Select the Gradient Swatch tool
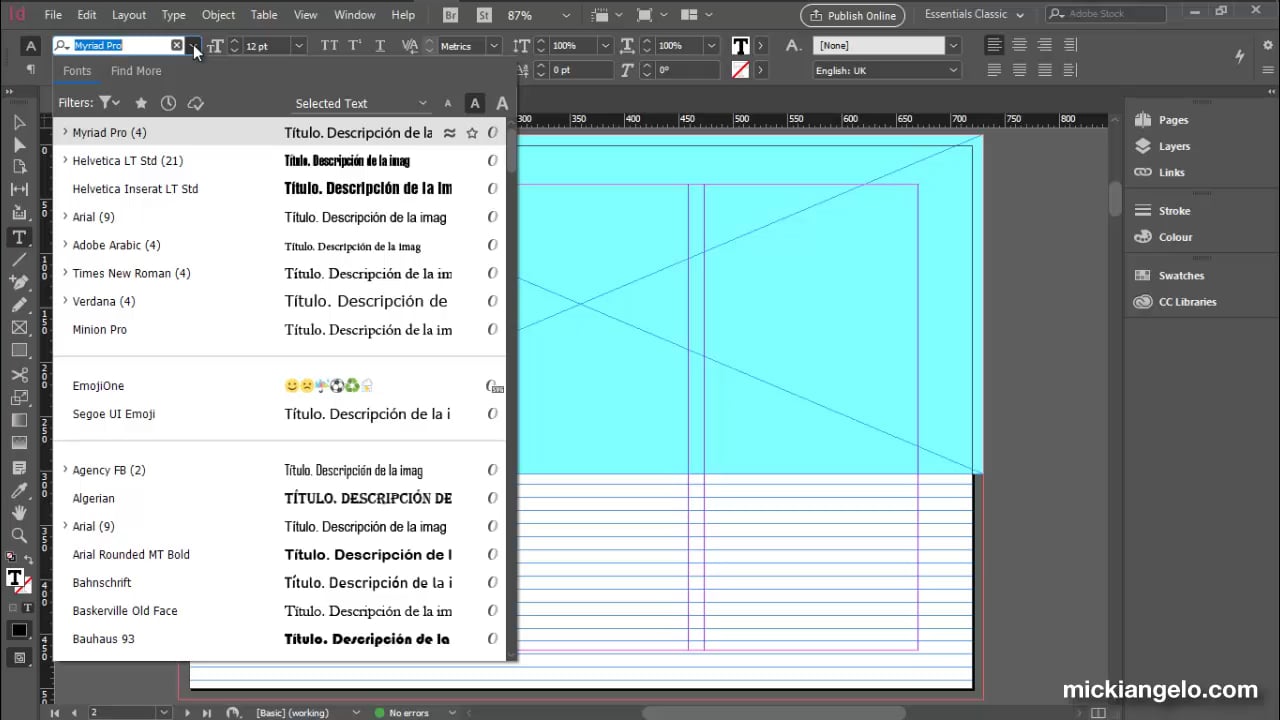The width and height of the screenshot is (1280, 720). [19, 420]
